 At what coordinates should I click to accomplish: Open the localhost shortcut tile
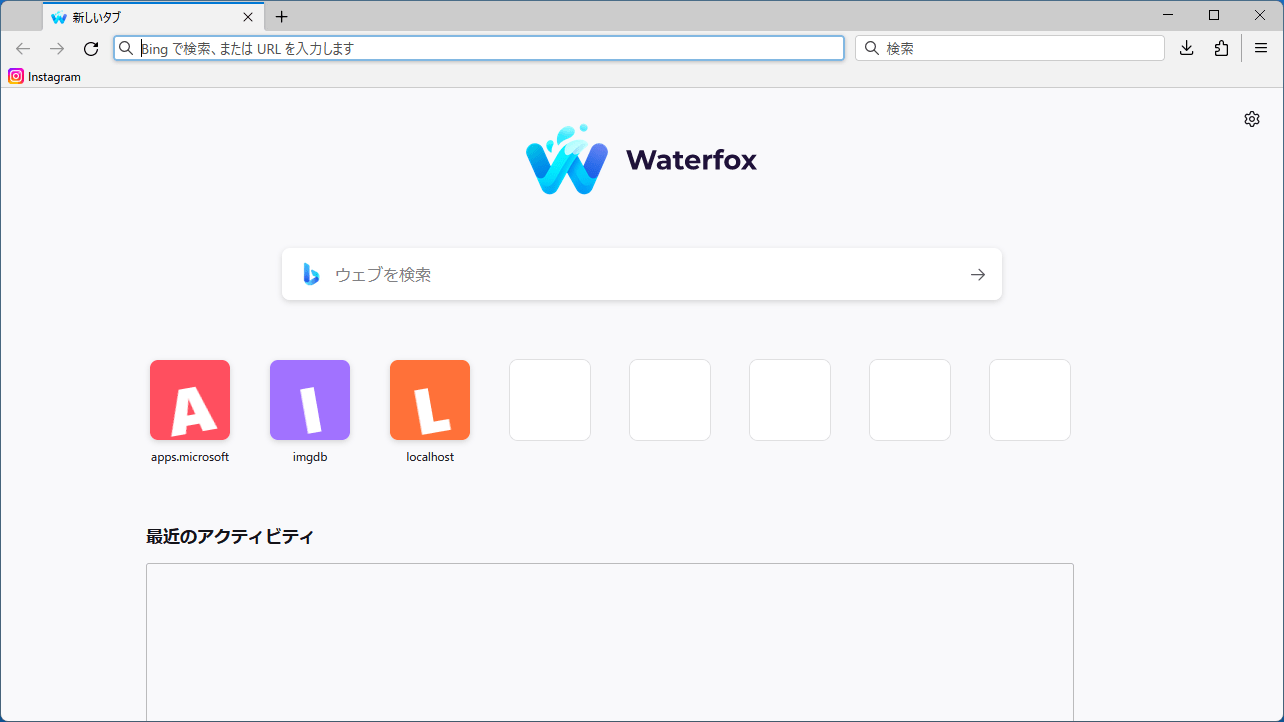430,400
